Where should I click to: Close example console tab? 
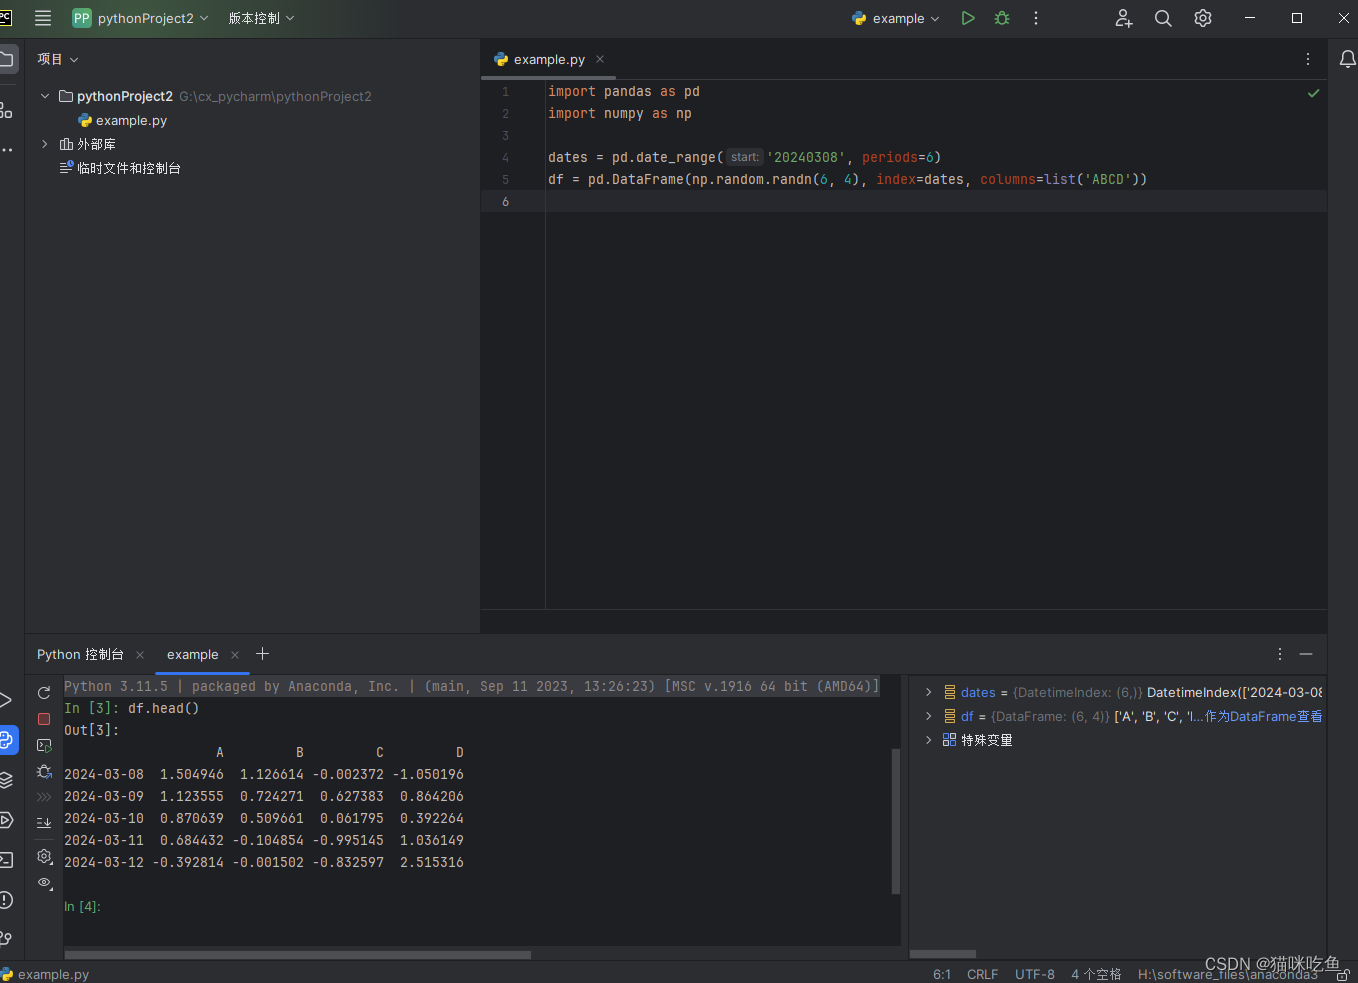pyautogui.click(x=235, y=655)
